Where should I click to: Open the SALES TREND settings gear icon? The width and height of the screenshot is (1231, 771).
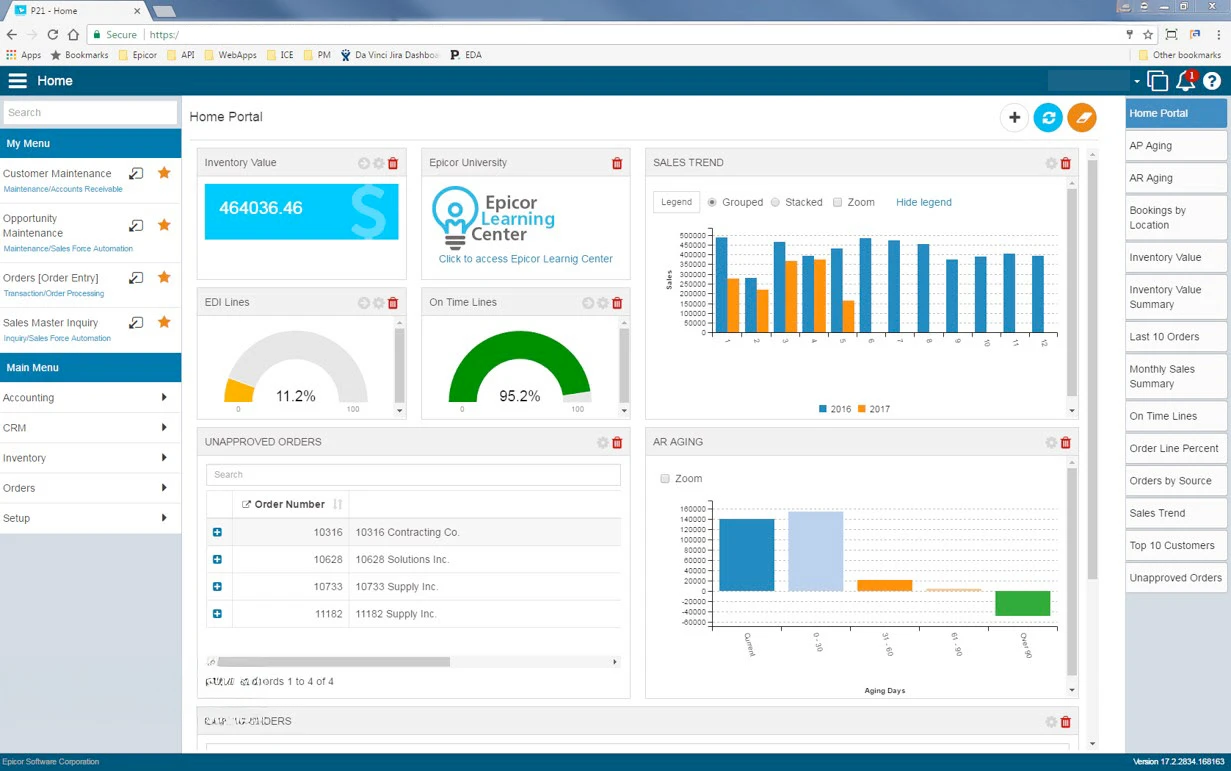tap(1051, 163)
